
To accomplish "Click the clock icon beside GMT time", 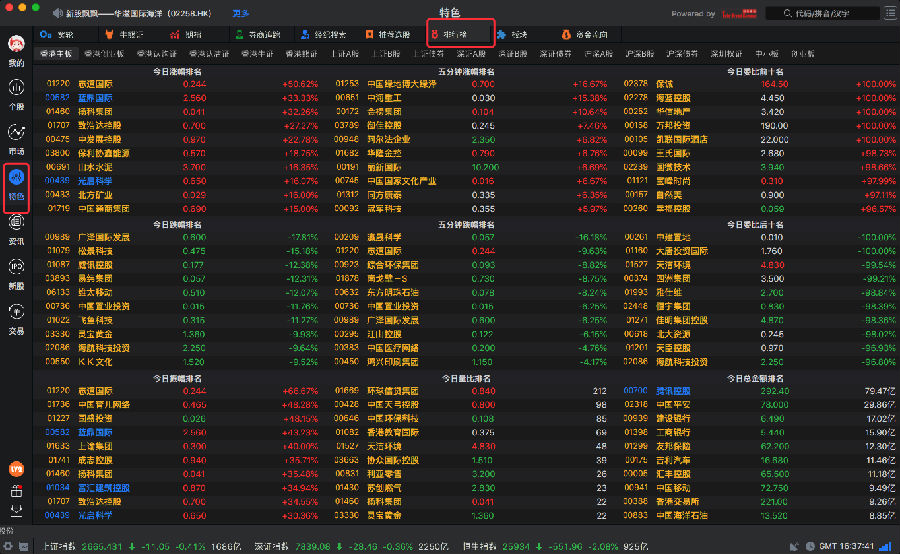I will click(810, 547).
